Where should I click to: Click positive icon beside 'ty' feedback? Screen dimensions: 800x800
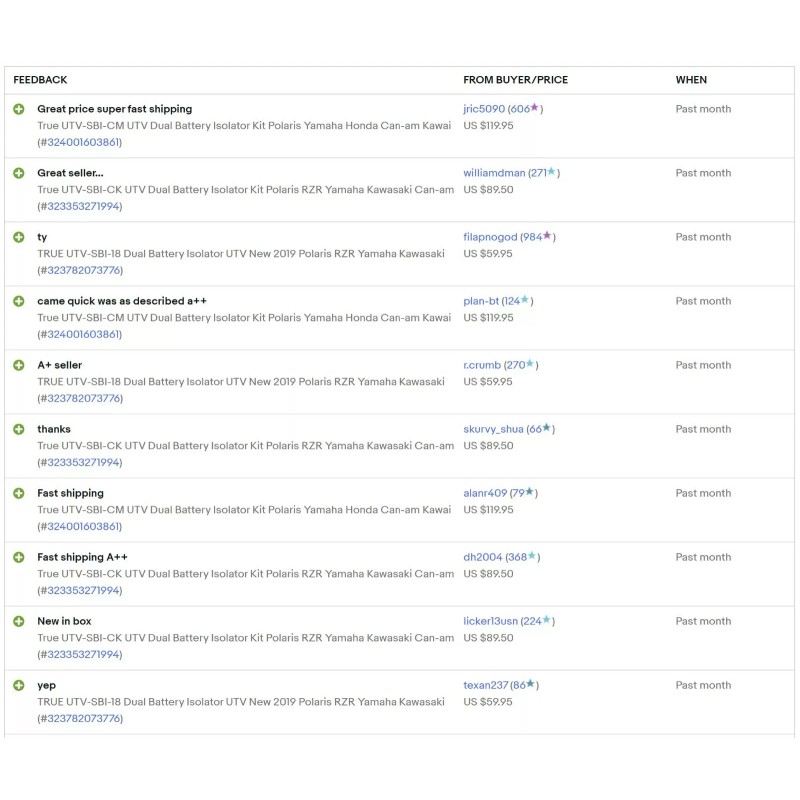coord(19,237)
